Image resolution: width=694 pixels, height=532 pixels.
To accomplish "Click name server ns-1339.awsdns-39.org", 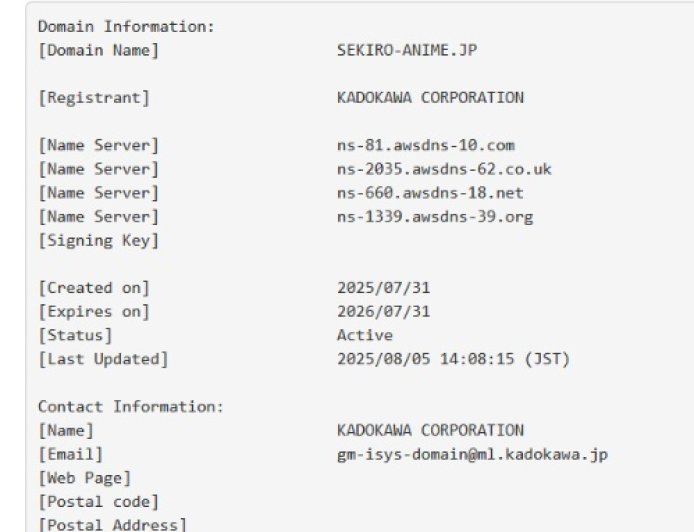I will tap(435, 217).
